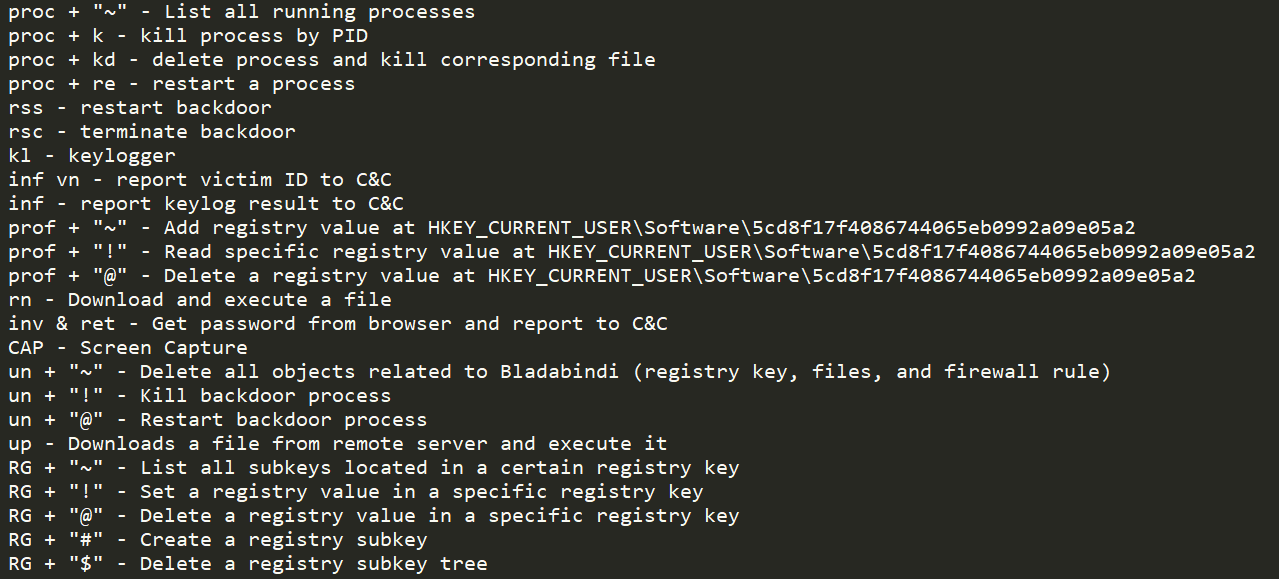Screen dimensions: 1279x579
Task: Click the "kill process by PID" line
Action: [x=188, y=36]
